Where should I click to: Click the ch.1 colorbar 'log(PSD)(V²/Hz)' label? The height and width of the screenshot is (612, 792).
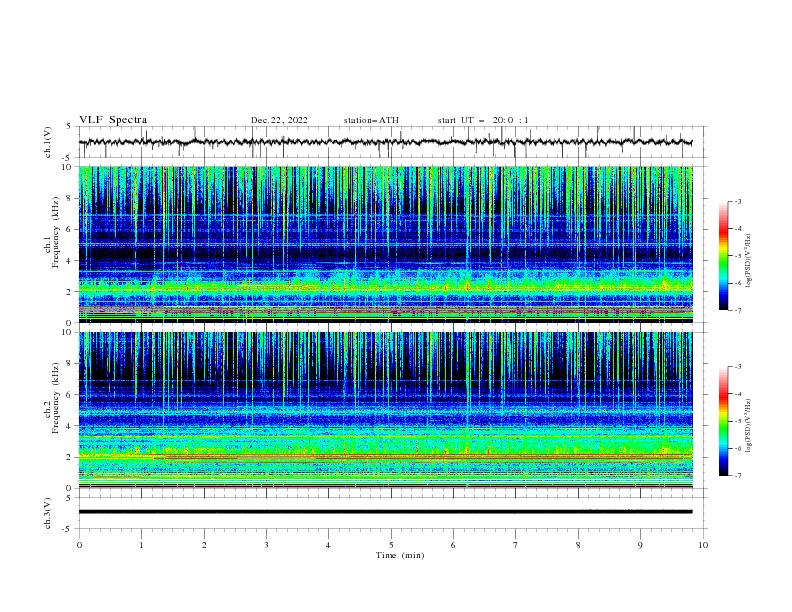749,261
